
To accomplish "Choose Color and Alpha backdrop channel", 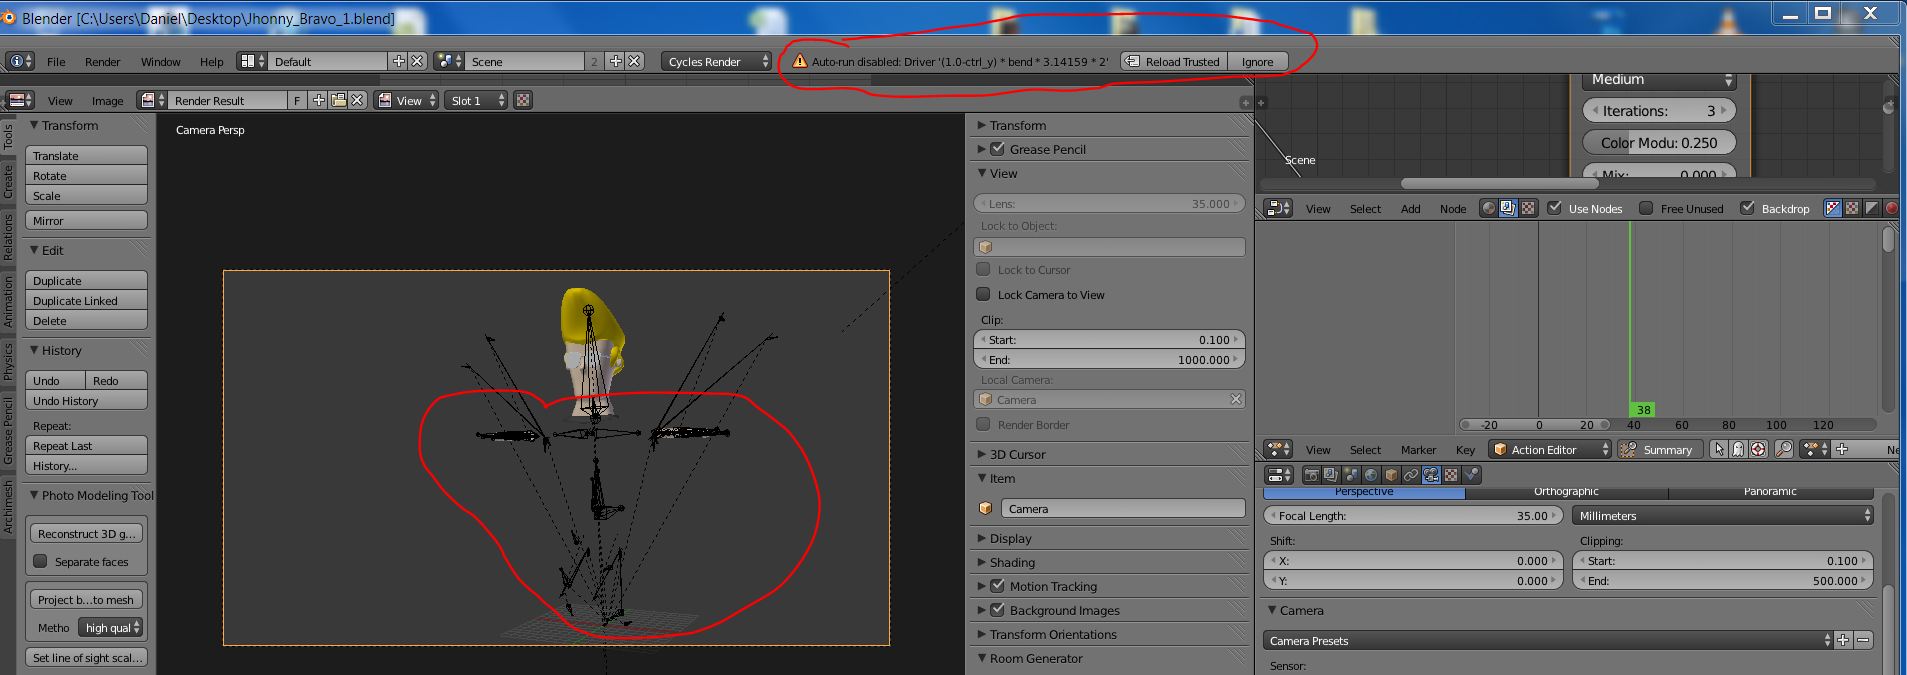I will (1833, 208).
